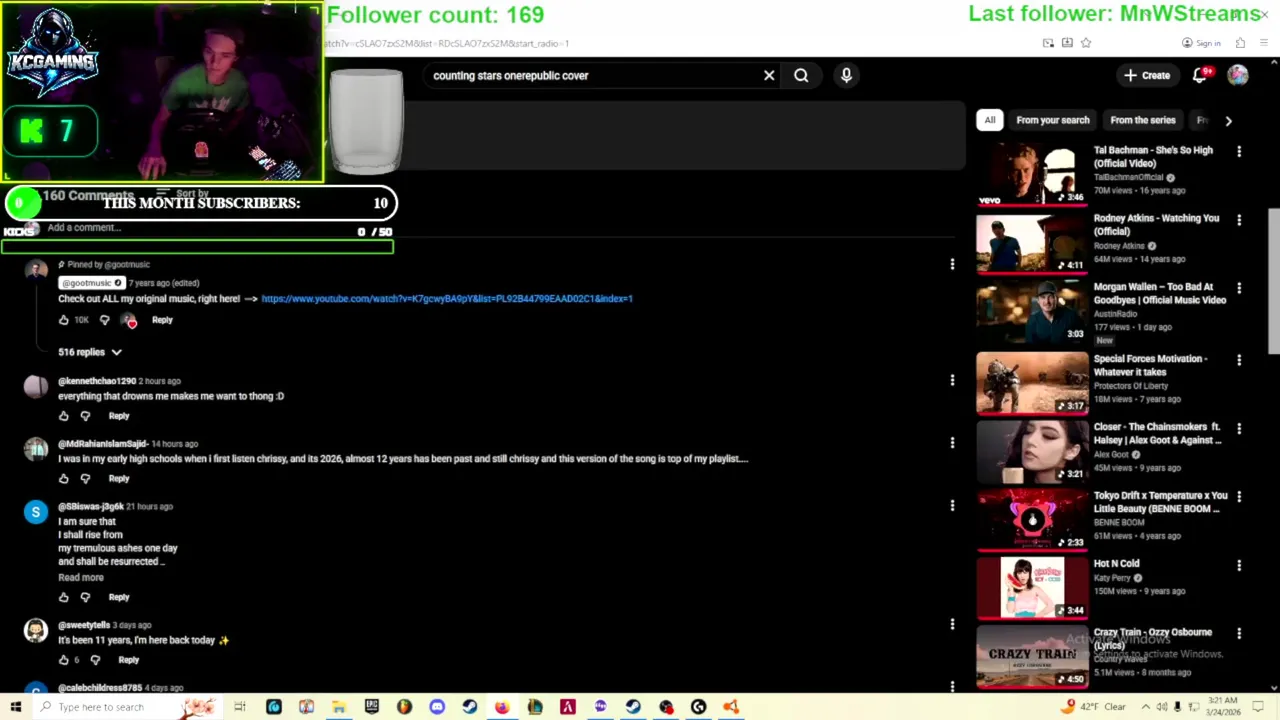Show more filter chips with right arrow
The image size is (1280, 720).
pos(1228,120)
